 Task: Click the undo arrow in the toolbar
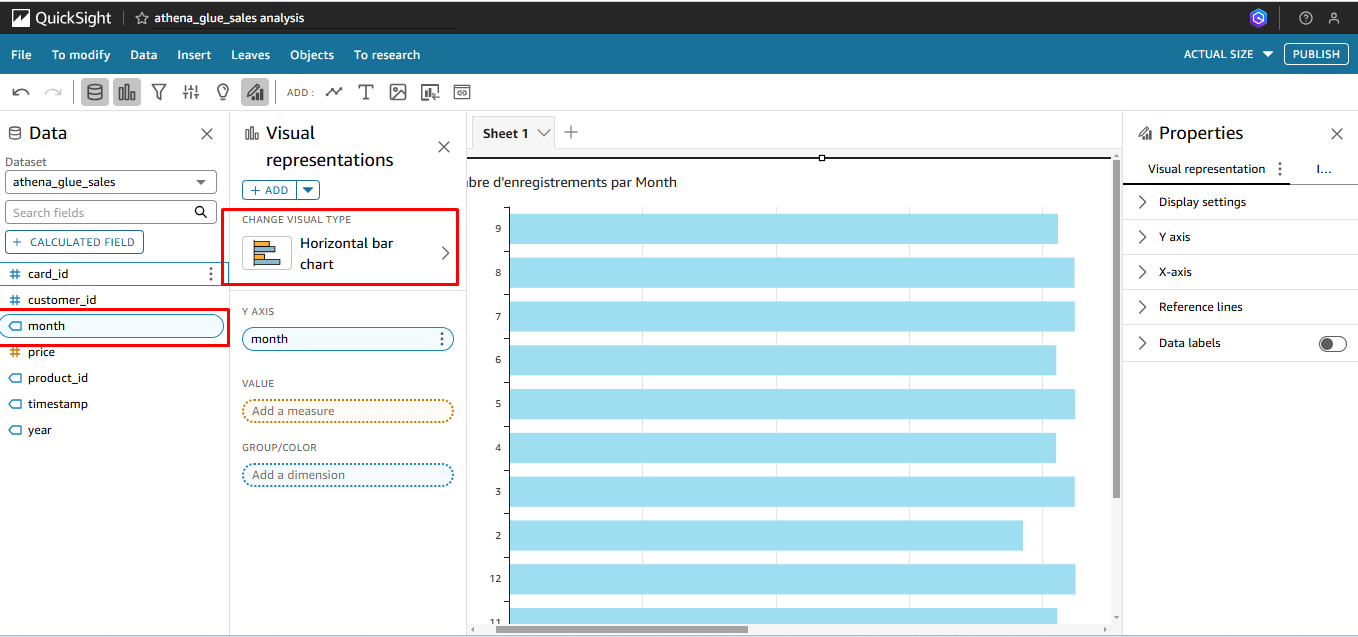[x=21, y=93]
